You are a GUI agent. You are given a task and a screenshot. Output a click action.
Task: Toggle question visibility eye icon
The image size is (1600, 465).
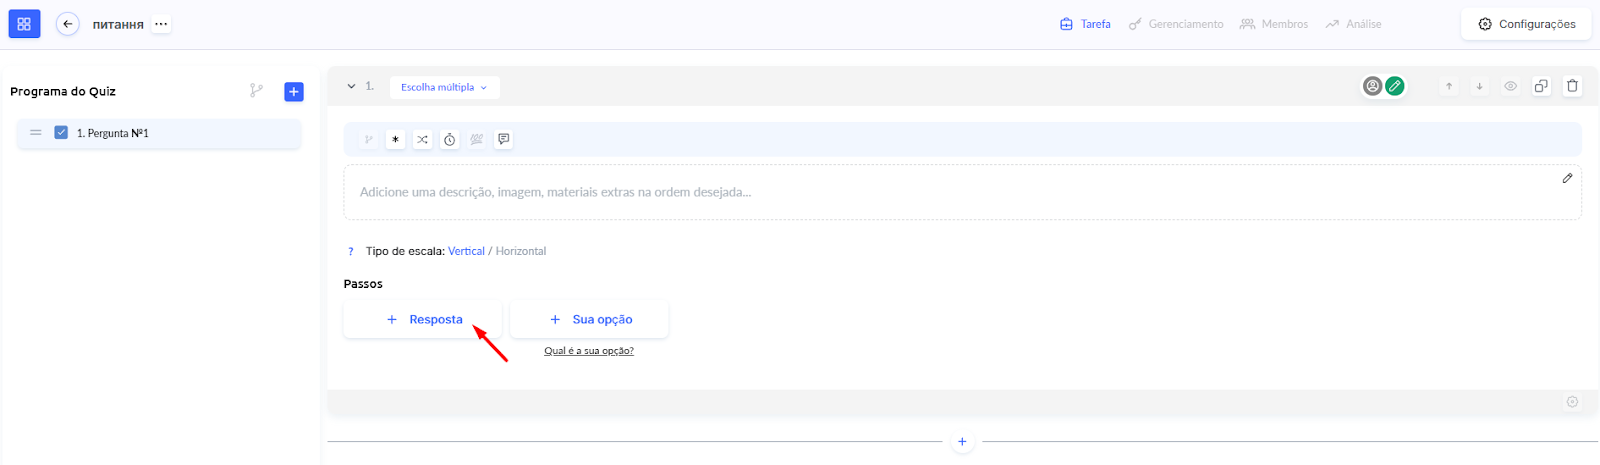coord(1510,86)
